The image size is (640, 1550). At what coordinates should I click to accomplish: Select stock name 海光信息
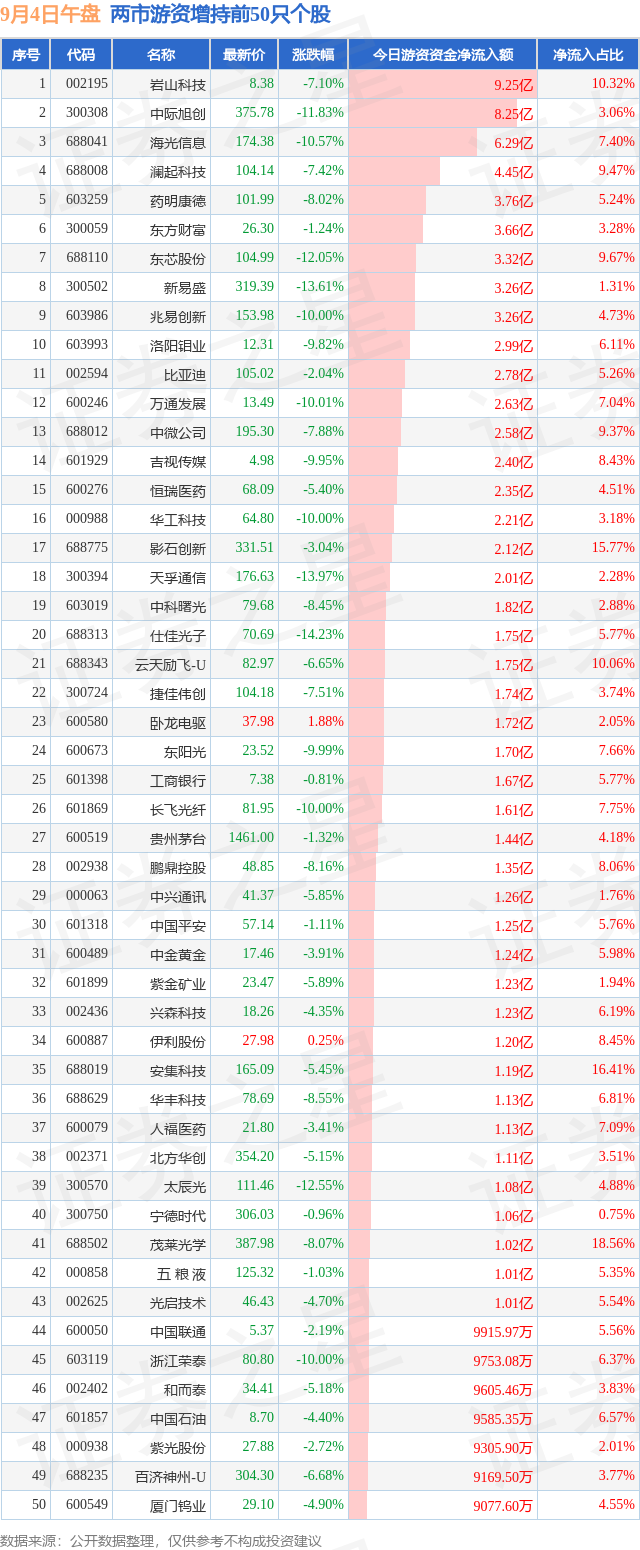coord(178,142)
